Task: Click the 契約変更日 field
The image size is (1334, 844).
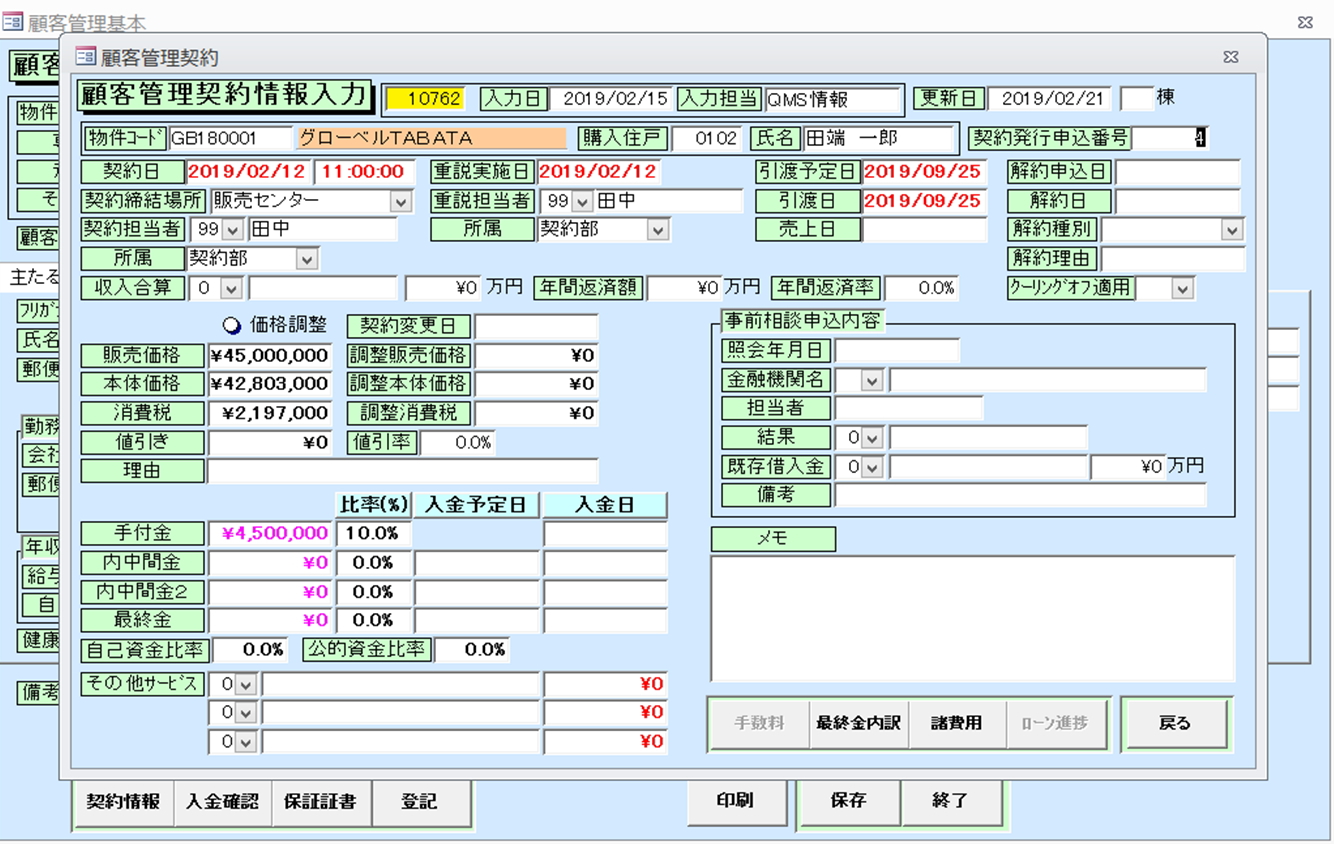Action: click(536, 327)
